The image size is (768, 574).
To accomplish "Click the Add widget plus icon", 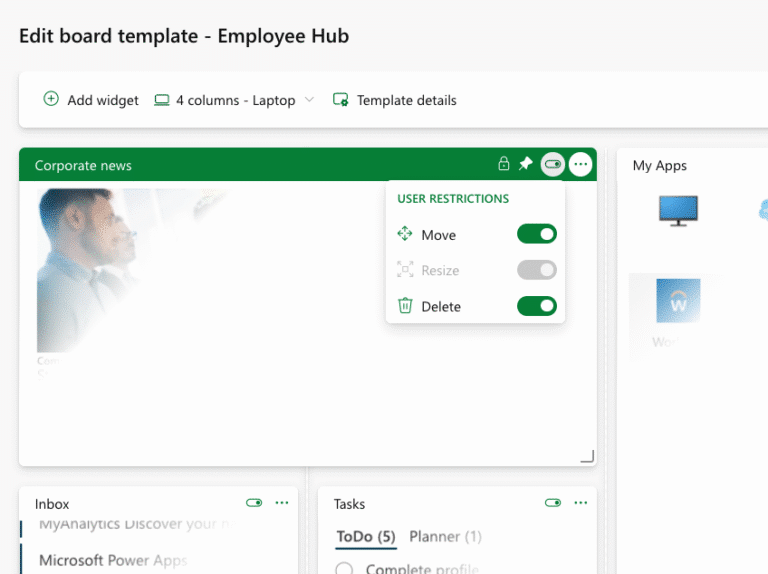I will coord(51,100).
